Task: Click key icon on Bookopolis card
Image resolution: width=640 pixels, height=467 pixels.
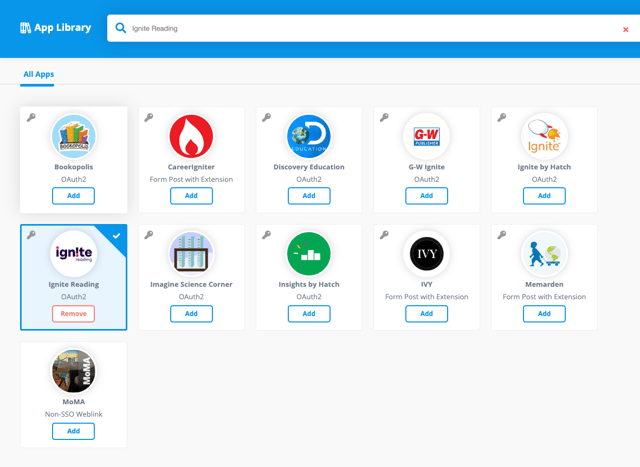Action: click(x=31, y=118)
